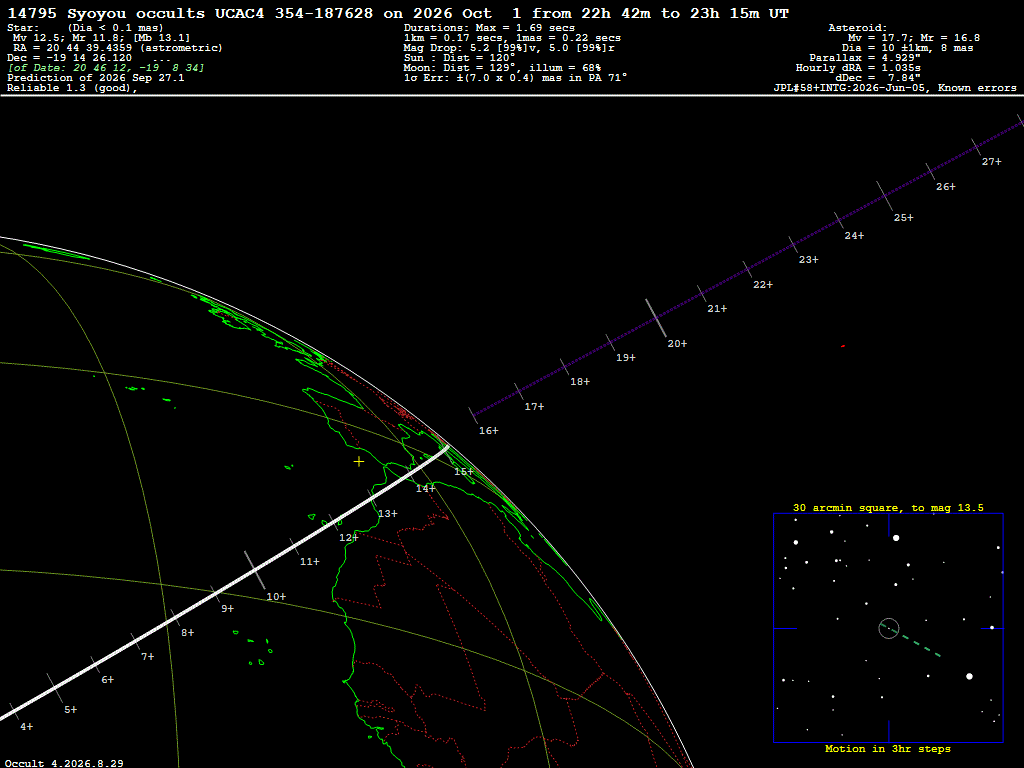The width and height of the screenshot is (1024, 768).
Task: Click the 4+ tick at path's lower end
Action: 26,726
